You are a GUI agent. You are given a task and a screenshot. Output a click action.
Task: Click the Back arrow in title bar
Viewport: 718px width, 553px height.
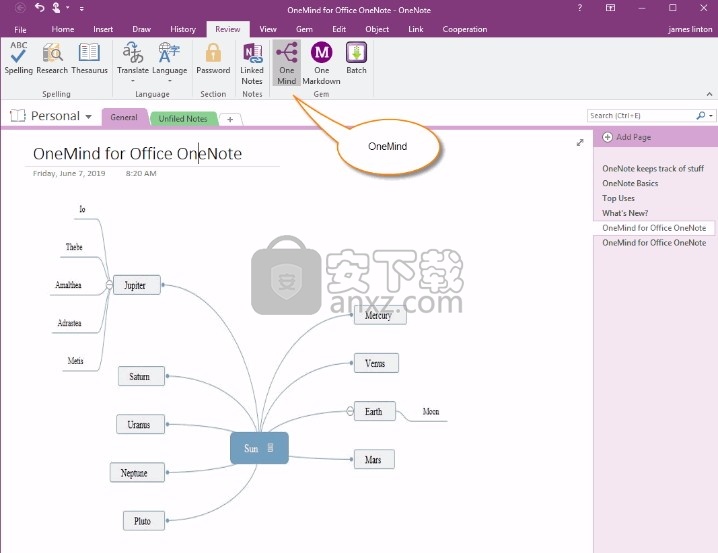[x=20, y=8]
